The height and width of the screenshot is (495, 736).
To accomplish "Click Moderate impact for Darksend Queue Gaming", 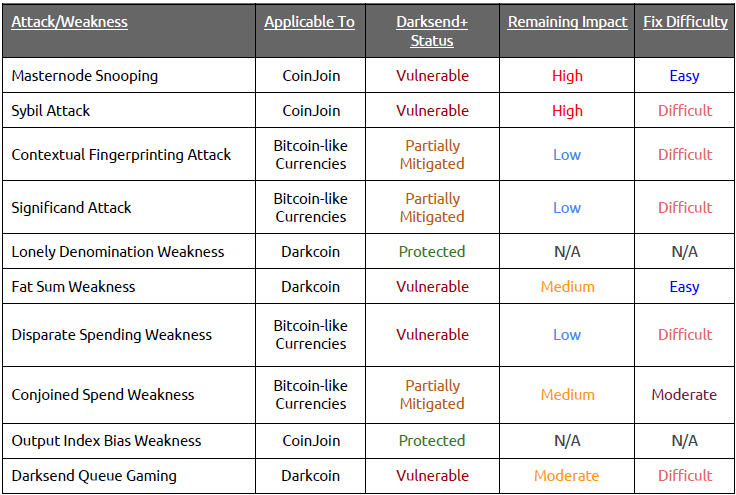I will (567, 476).
